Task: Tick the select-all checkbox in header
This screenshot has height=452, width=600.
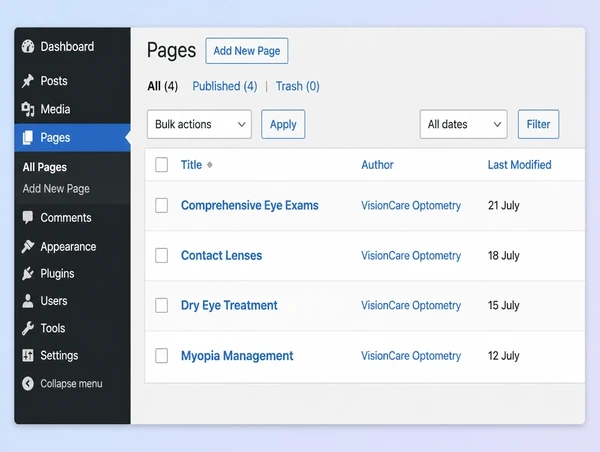Action: point(161,165)
